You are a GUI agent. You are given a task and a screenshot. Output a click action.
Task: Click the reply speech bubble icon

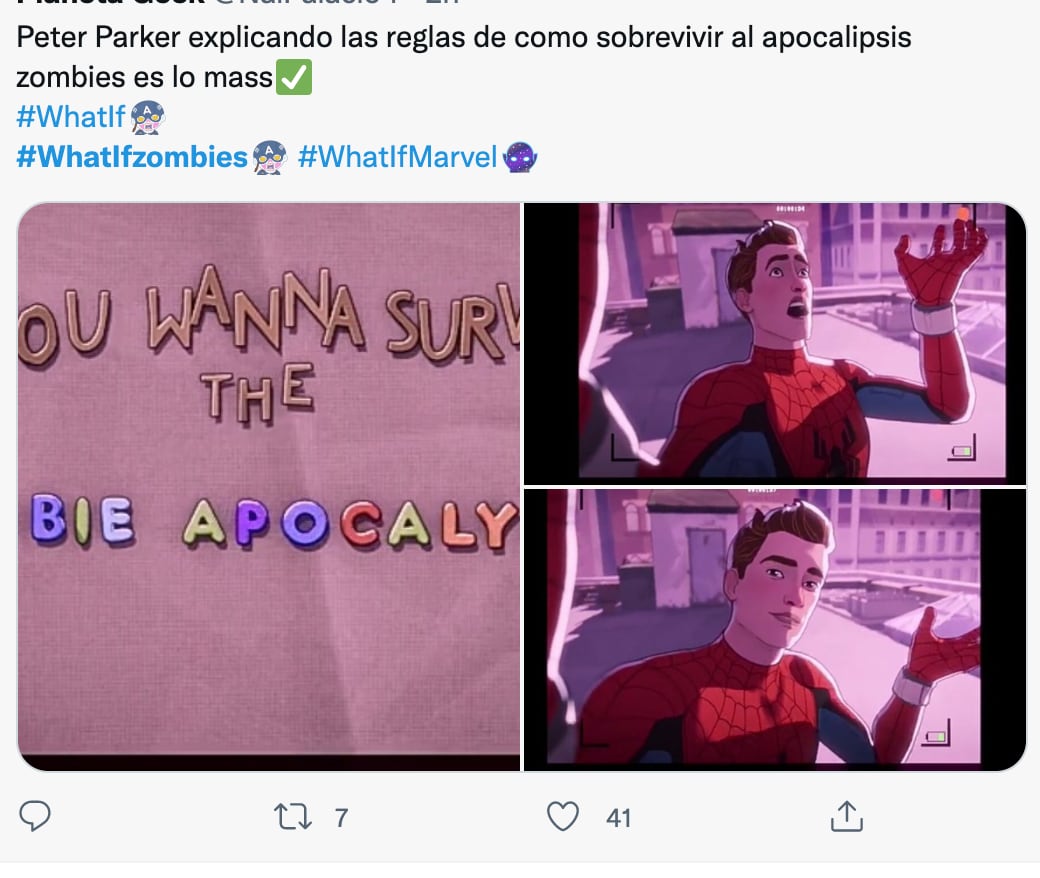[x=35, y=816]
